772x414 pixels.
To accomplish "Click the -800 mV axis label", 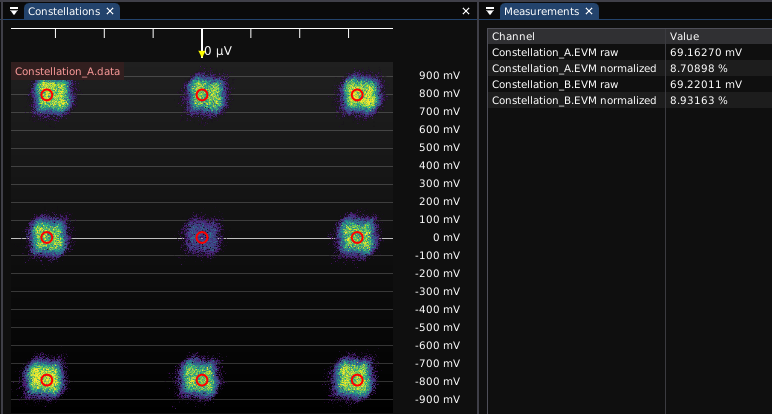I will click(x=437, y=382).
